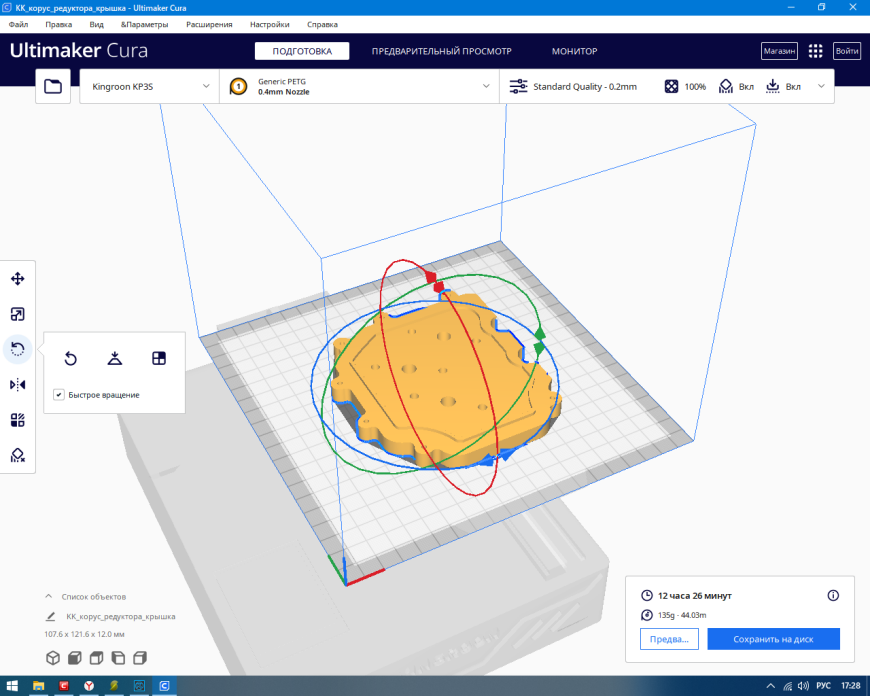This screenshot has width=870, height=696.
Task: Select the Move tool in left toolbar
Action: pos(18,279)
